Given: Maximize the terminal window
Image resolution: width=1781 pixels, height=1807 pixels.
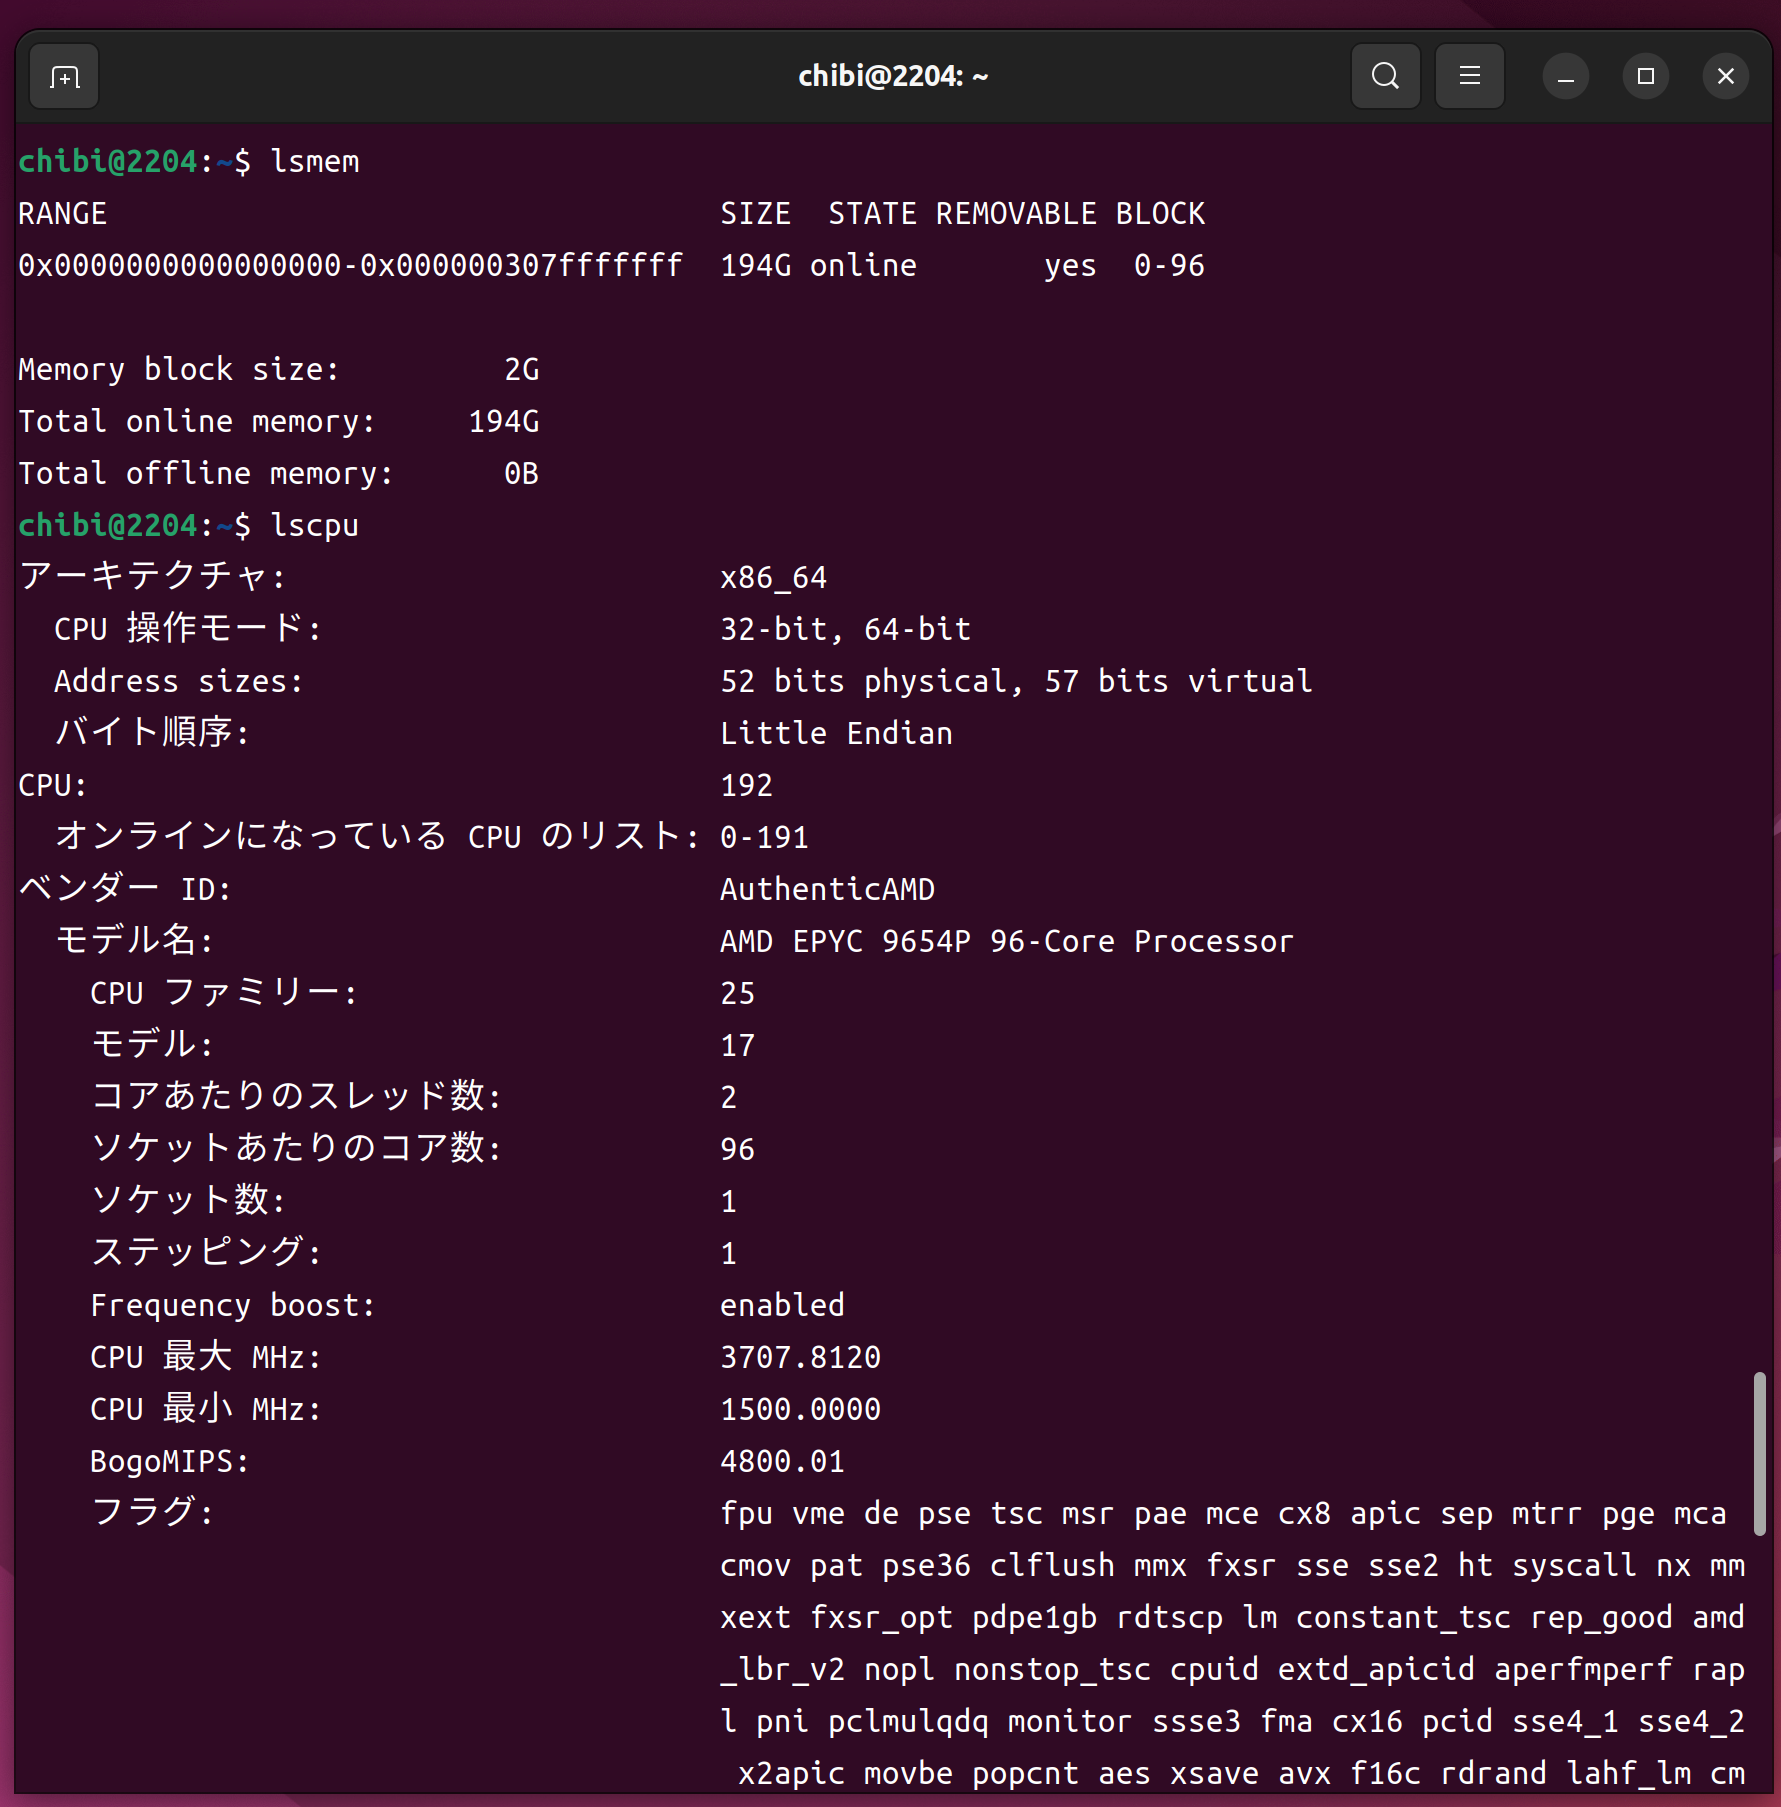Looking at the screenshot, I should [1645, 76].
